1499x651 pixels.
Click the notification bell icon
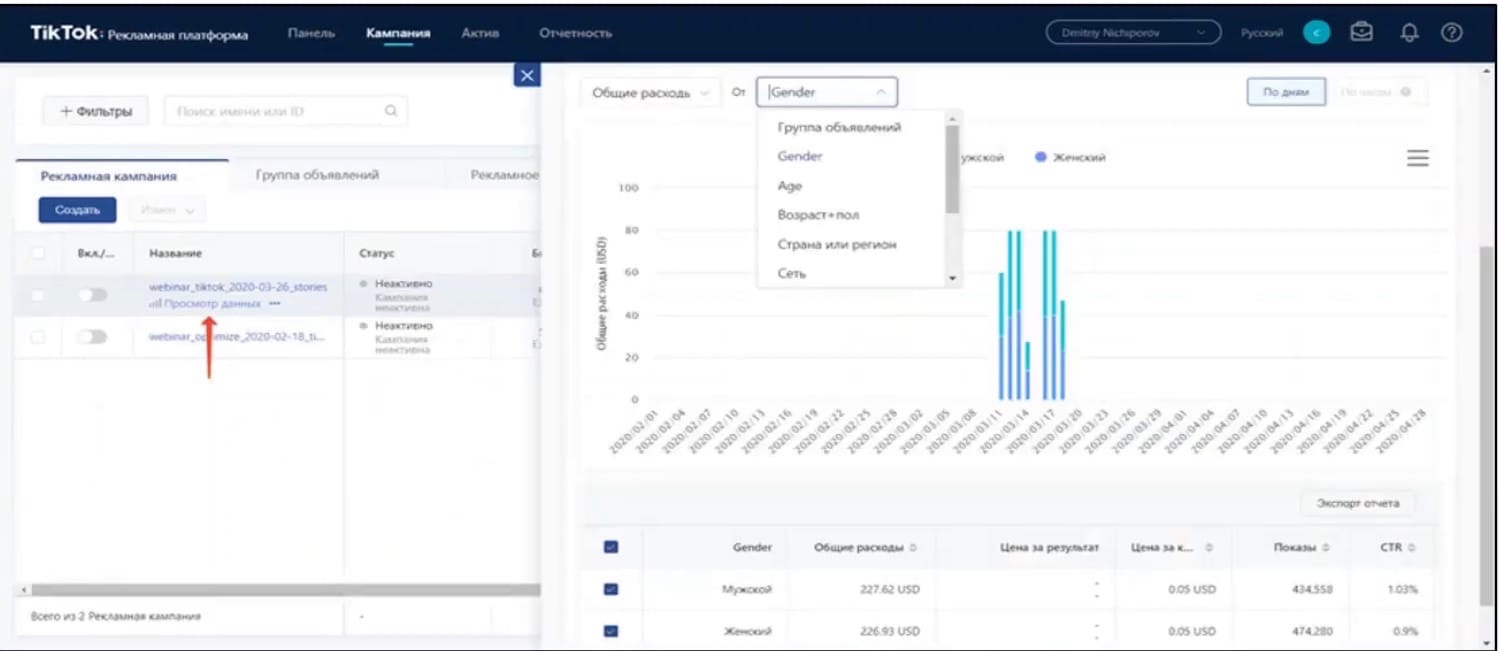(x=1410, y=33)
